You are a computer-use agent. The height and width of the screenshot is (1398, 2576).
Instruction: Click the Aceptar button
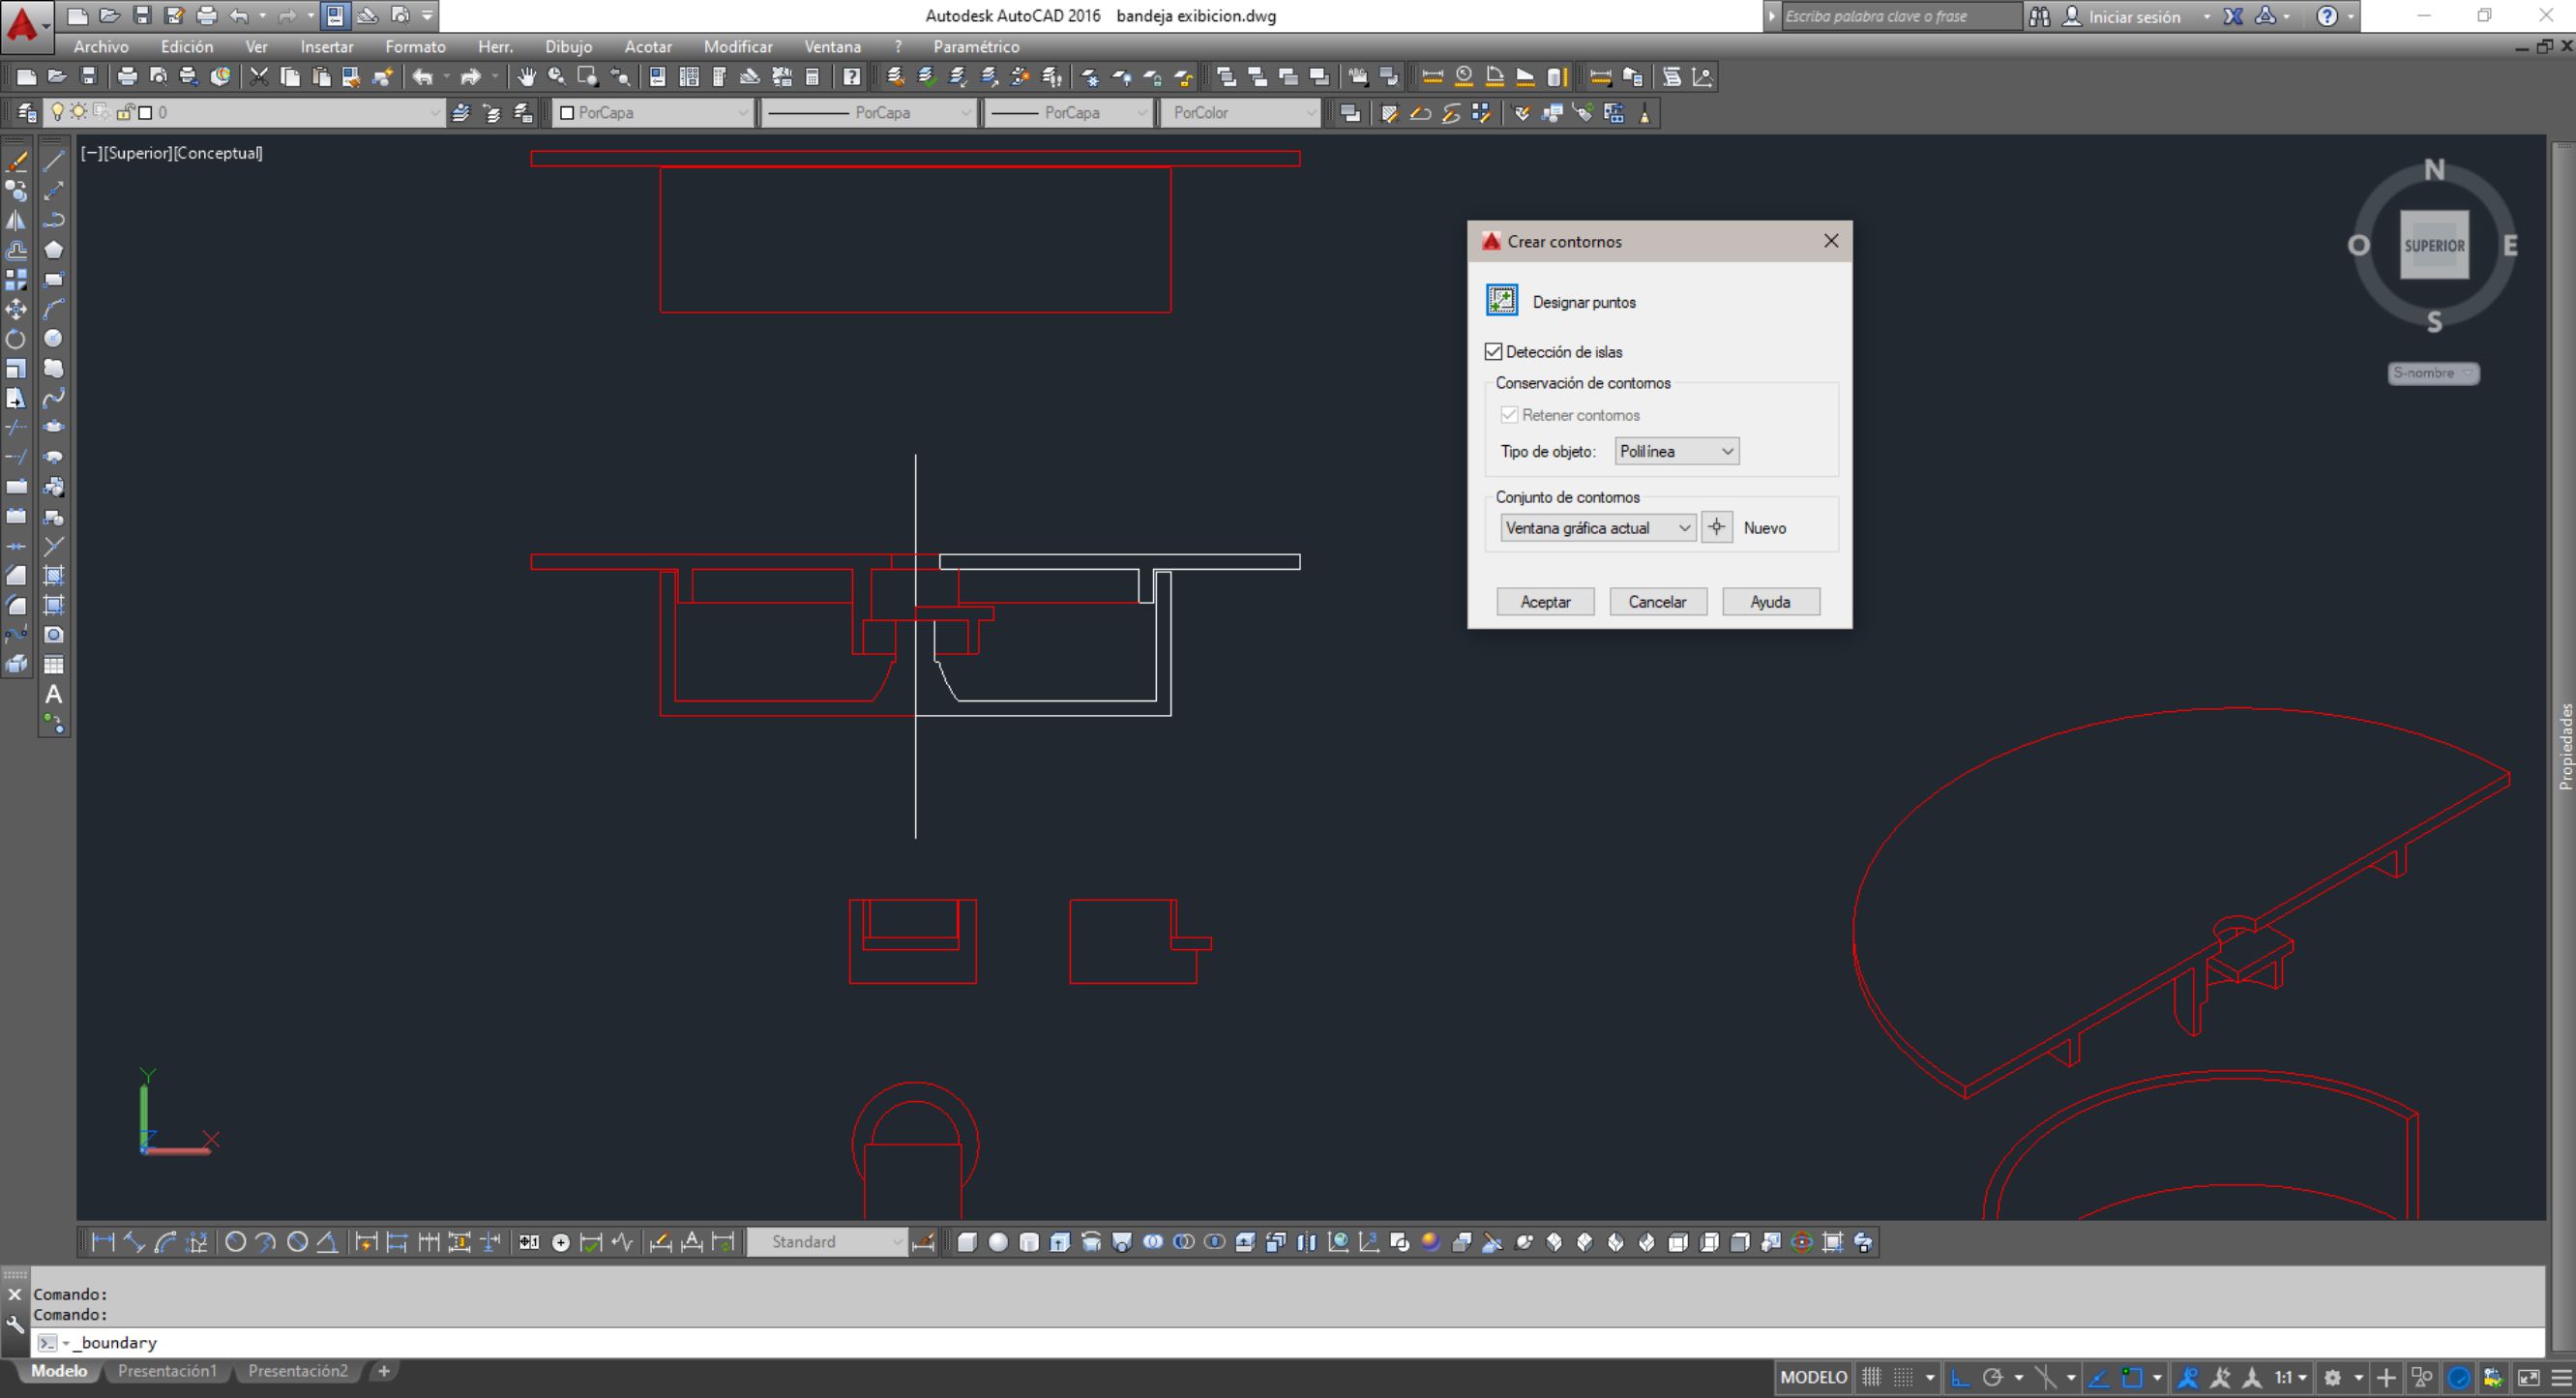(1544, 601)
